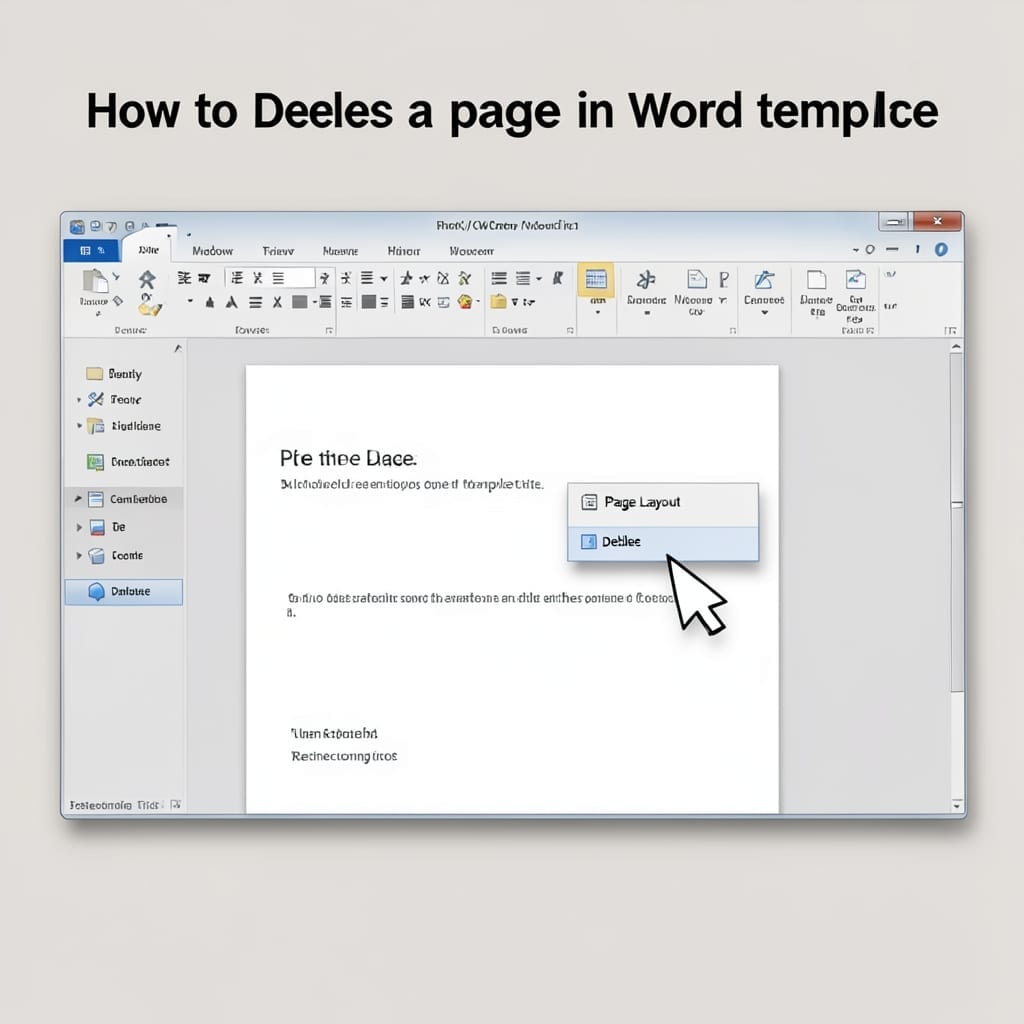The width and height of the screenshot is (1024, 1024).
Task: Expand the 'Camberobe' sidebar item arrow
Action: pos(78,499)
